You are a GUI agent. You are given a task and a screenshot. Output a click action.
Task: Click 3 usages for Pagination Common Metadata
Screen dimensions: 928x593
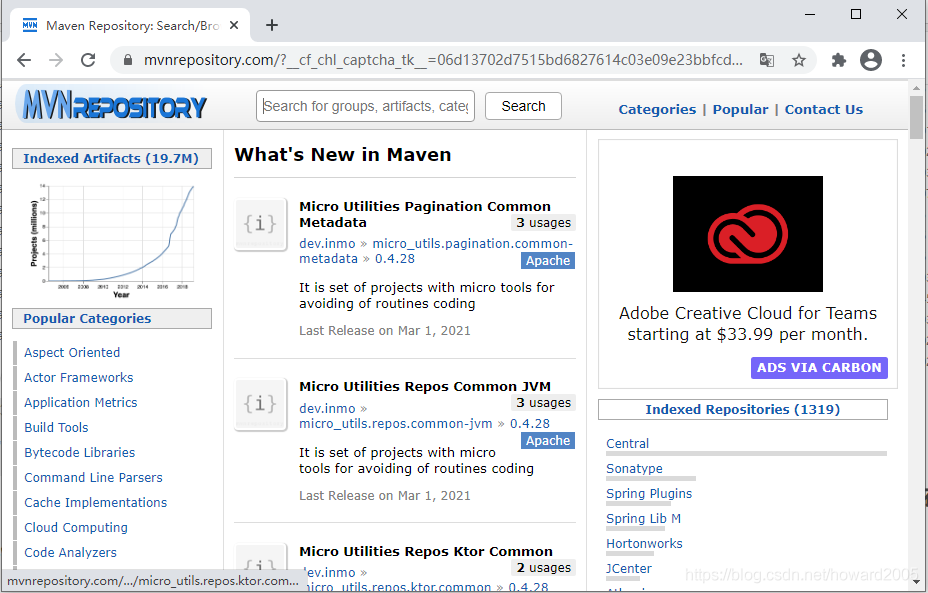543,223
